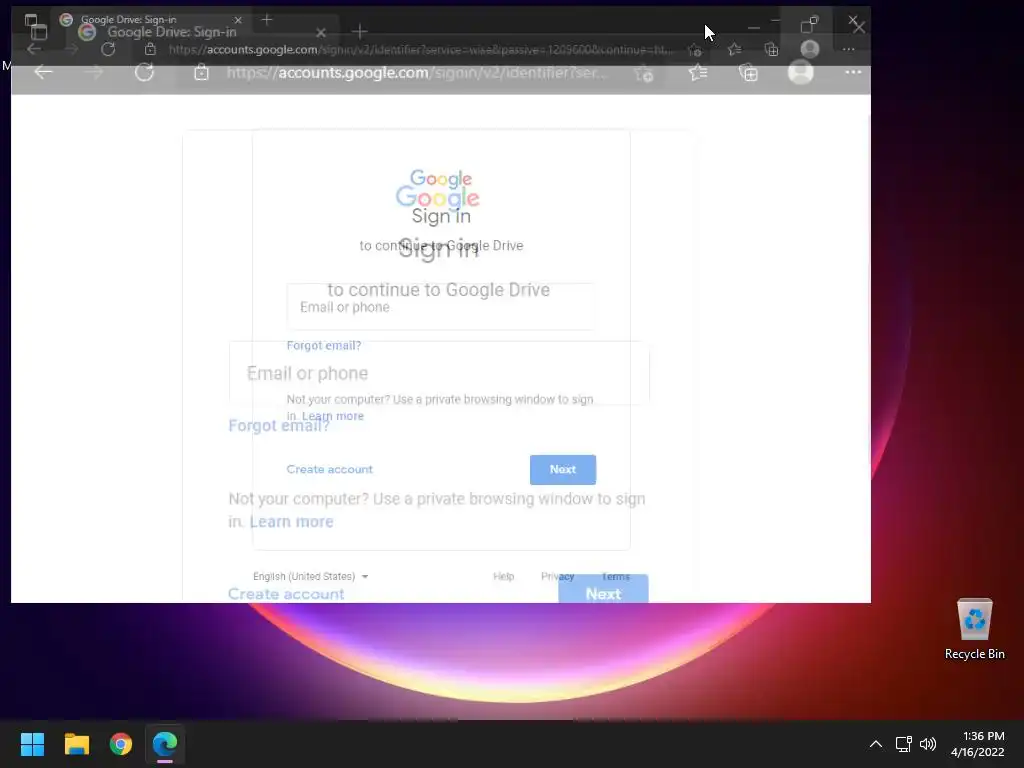Open the Privacy link in the footer
Viewport: 1024px width, 768px height.
[x=557, y=576]
